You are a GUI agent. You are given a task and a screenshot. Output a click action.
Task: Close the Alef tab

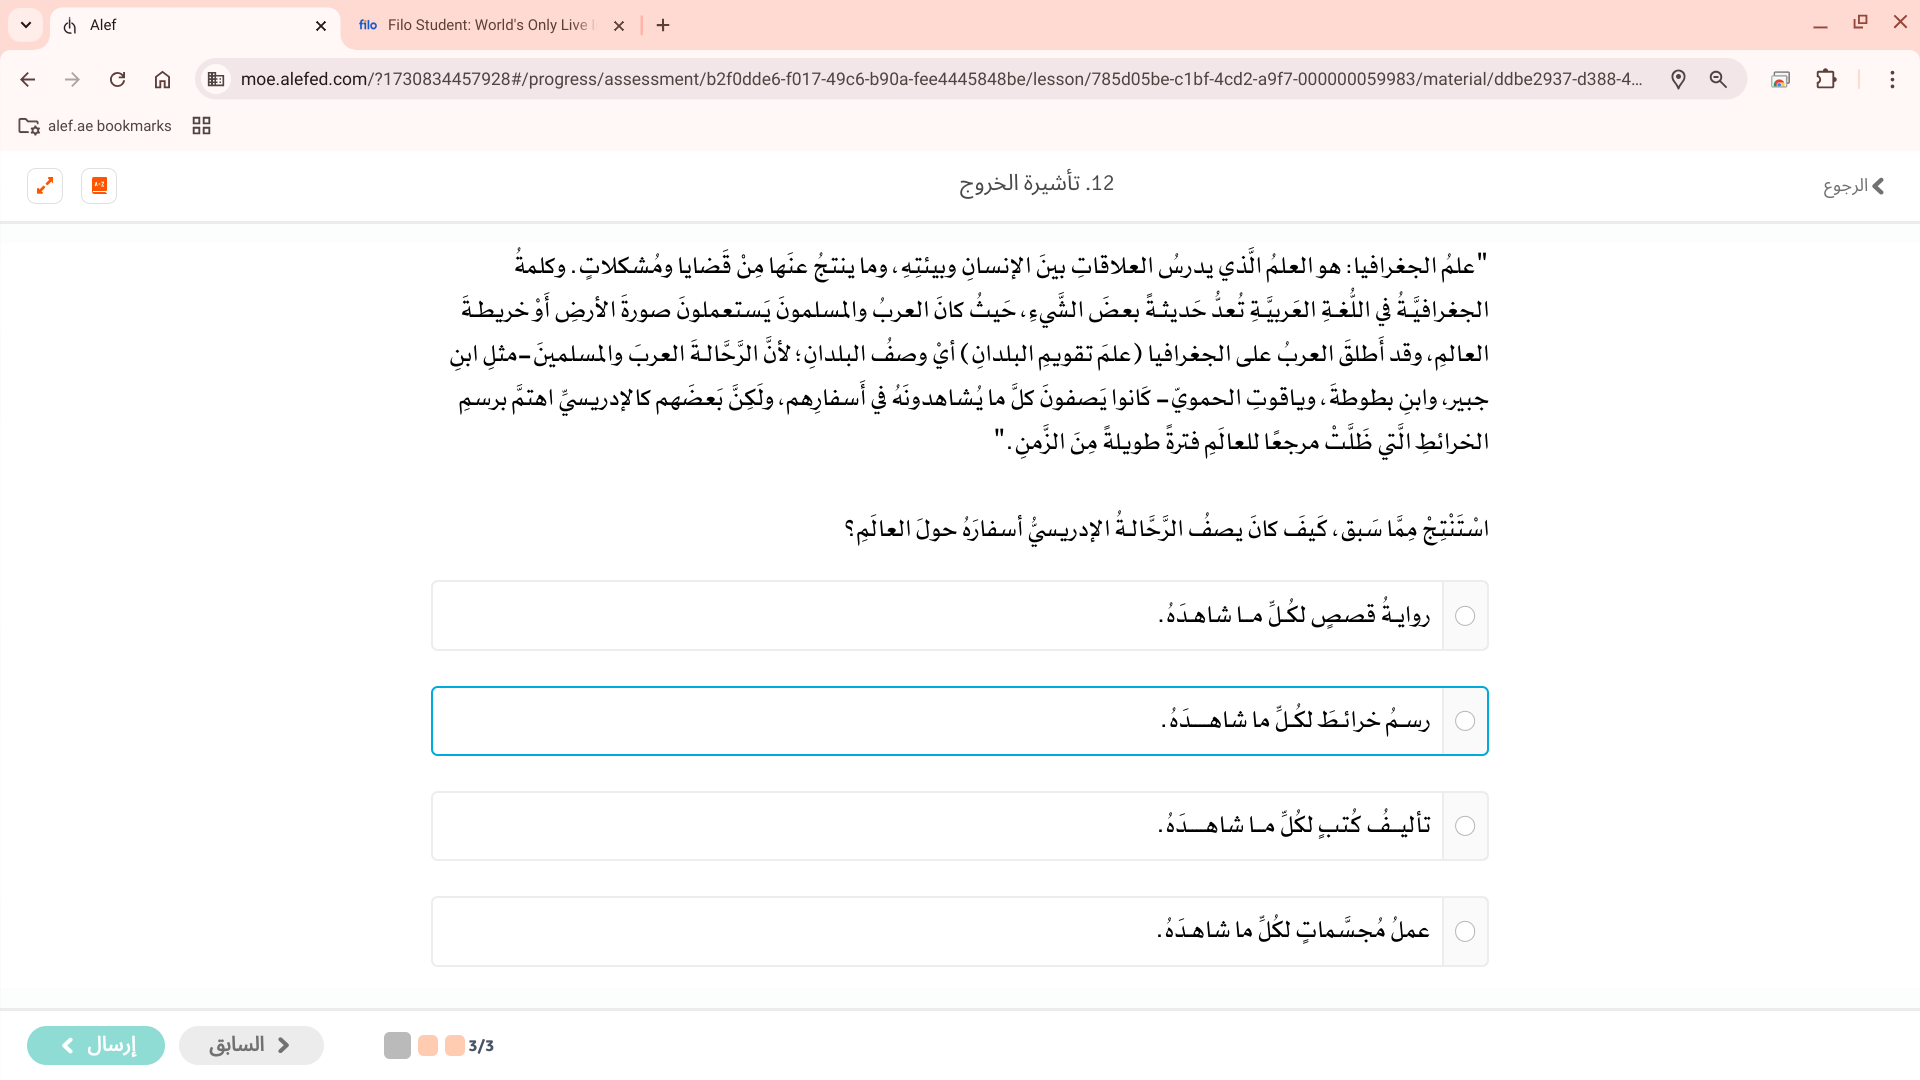321,26
